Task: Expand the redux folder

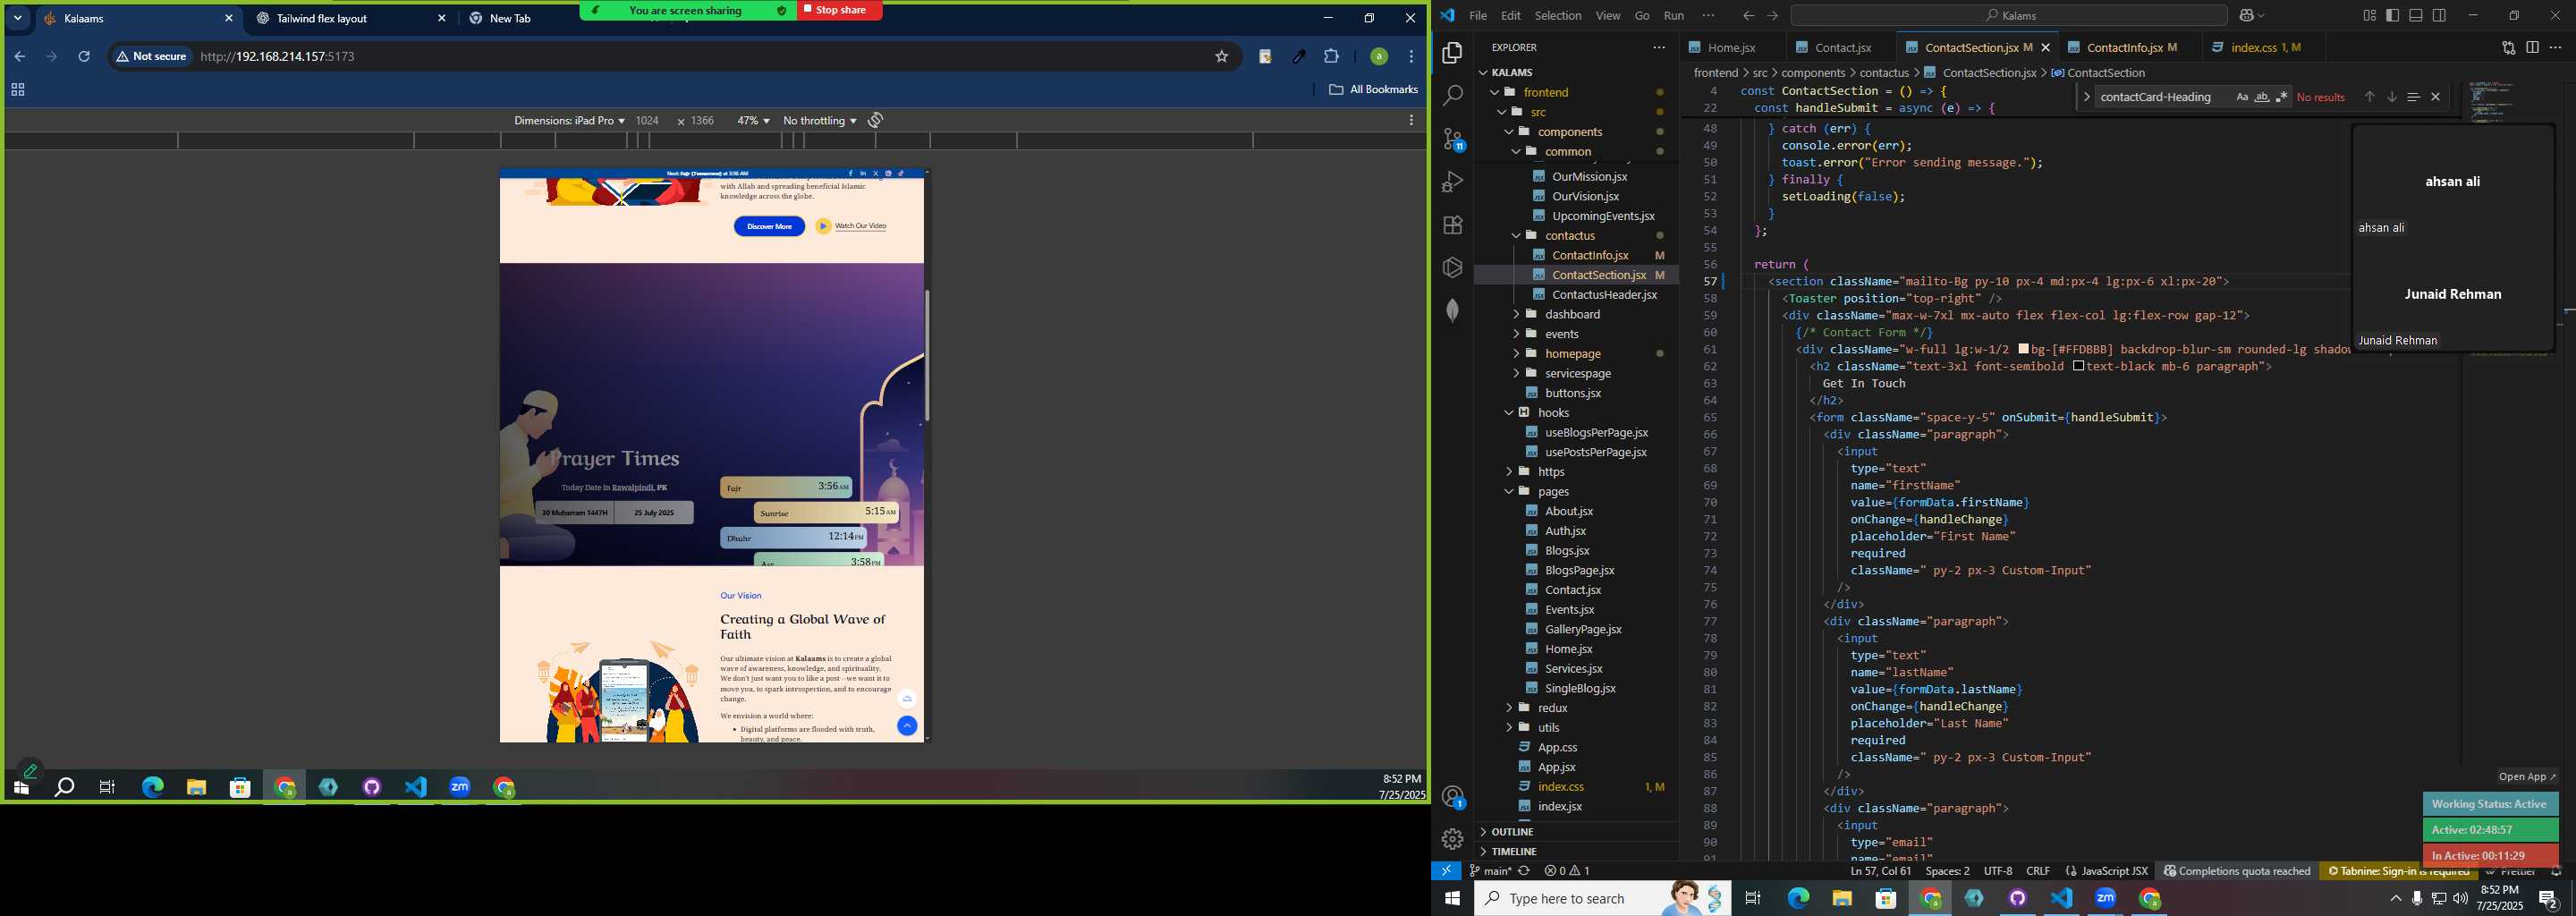Action: [x=1509, y=708]
